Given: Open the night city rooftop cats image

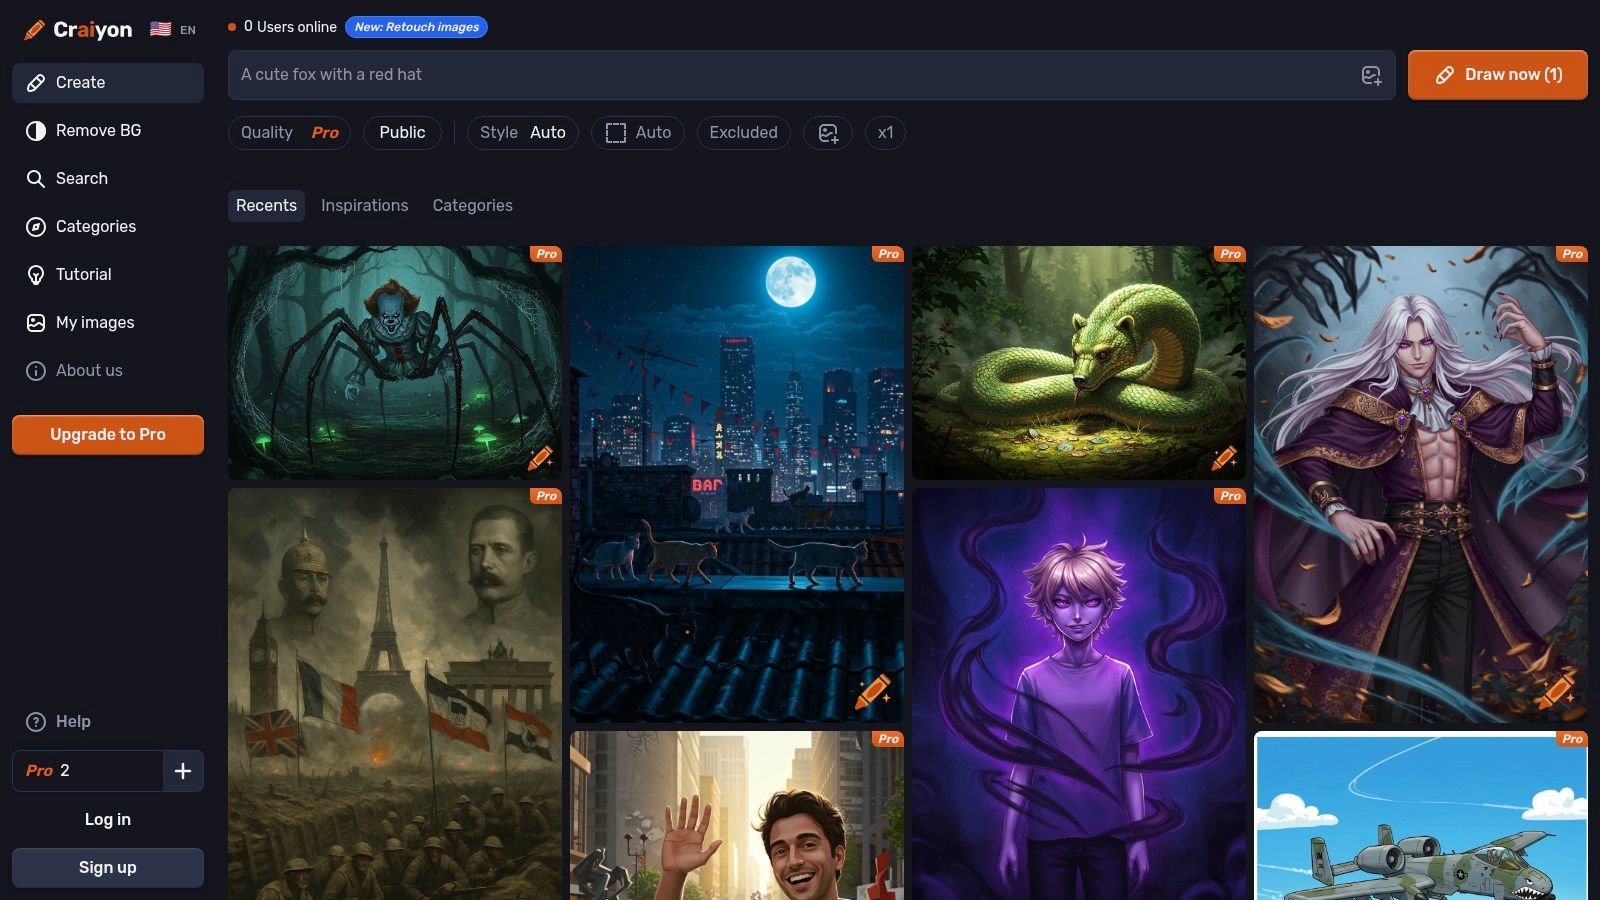Looking at the screenshot, I should click(737, 484).
